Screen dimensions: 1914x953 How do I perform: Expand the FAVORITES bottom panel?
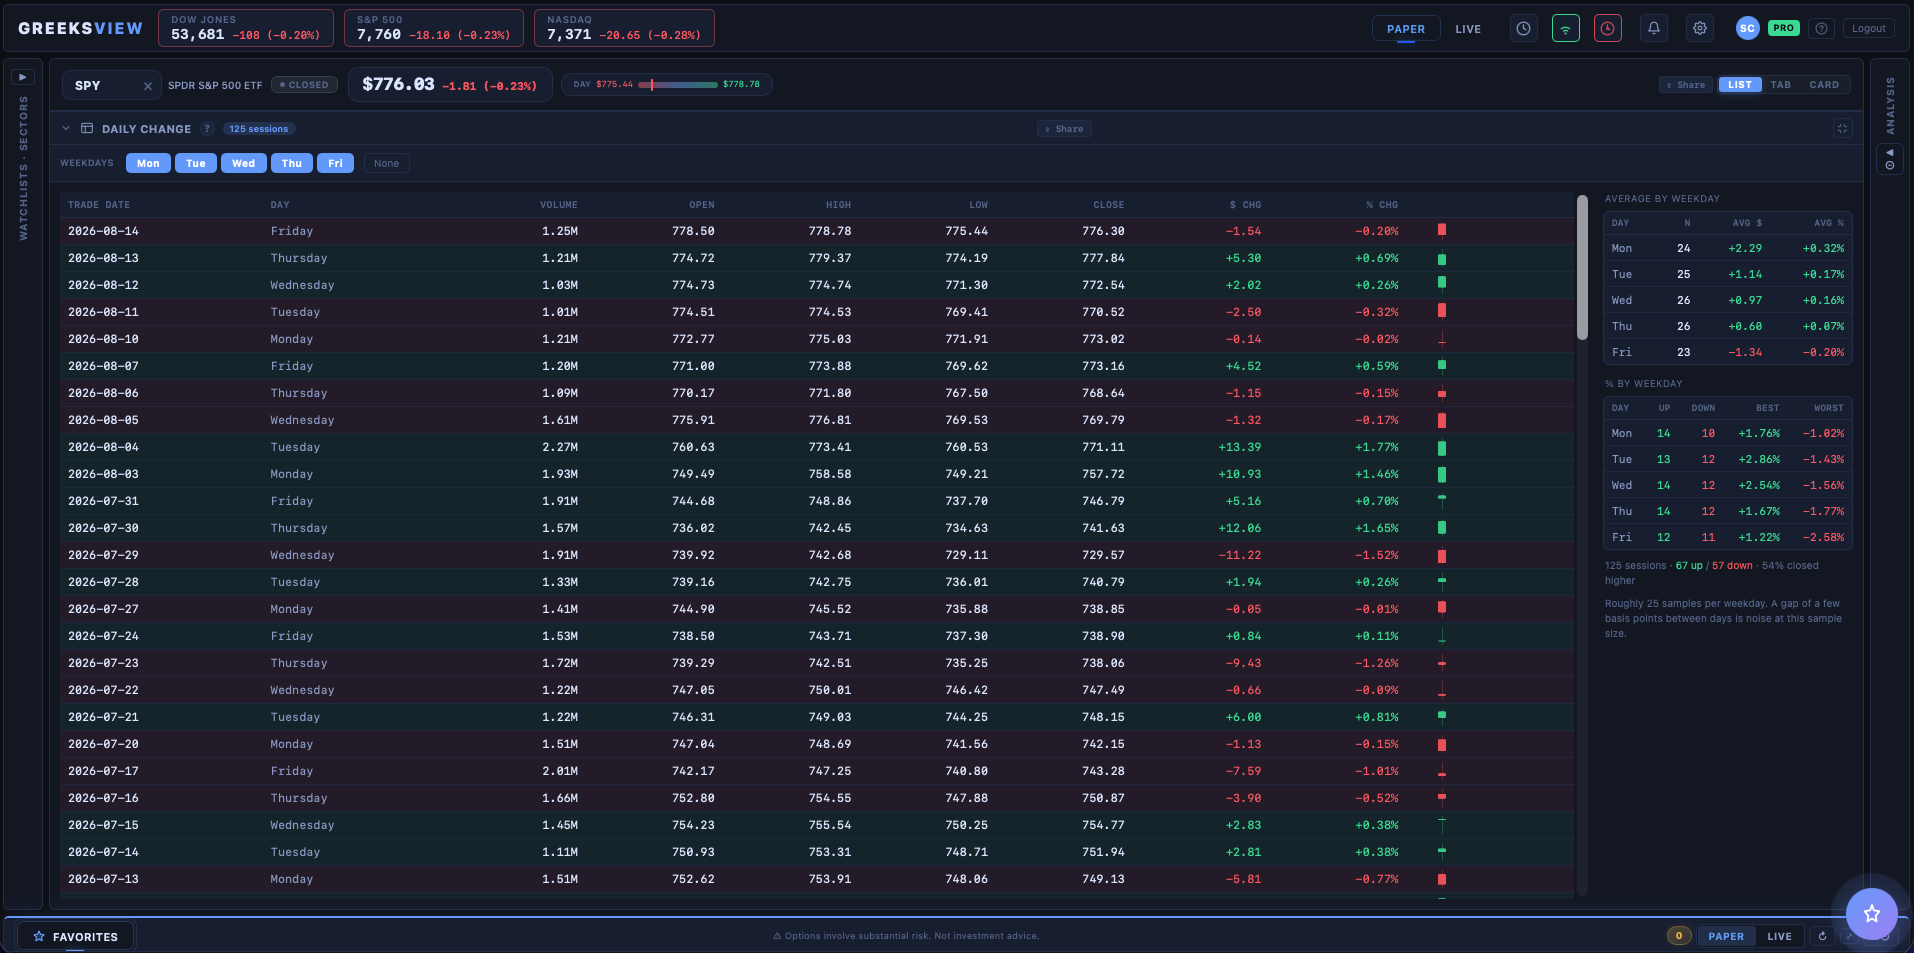(x=76, y=937)
